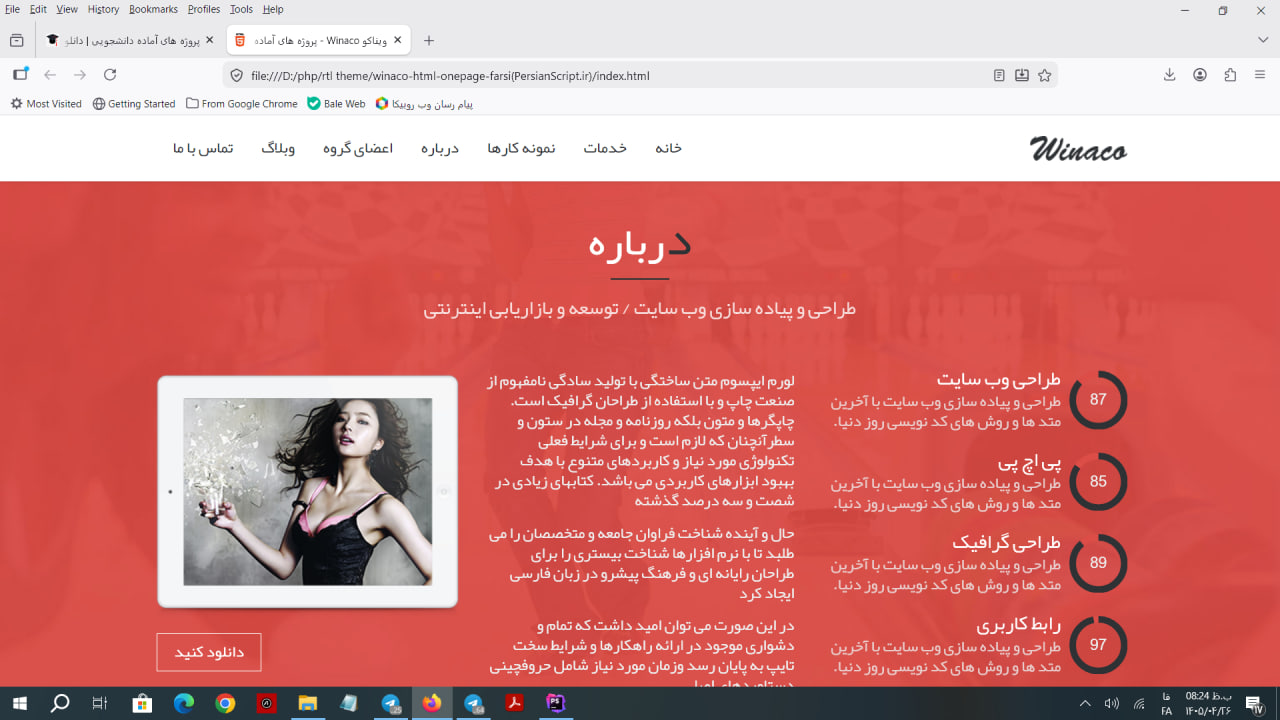Open the Tools menu
This screenshot has width=1280, height=720.
pyautogui.click(x=241, y=9)
